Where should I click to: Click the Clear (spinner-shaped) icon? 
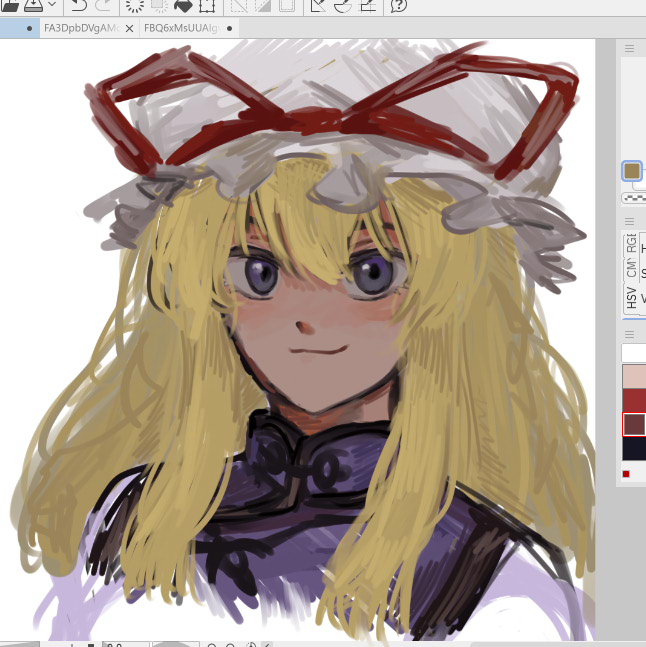pyautogui.click(x=134, y=5)
